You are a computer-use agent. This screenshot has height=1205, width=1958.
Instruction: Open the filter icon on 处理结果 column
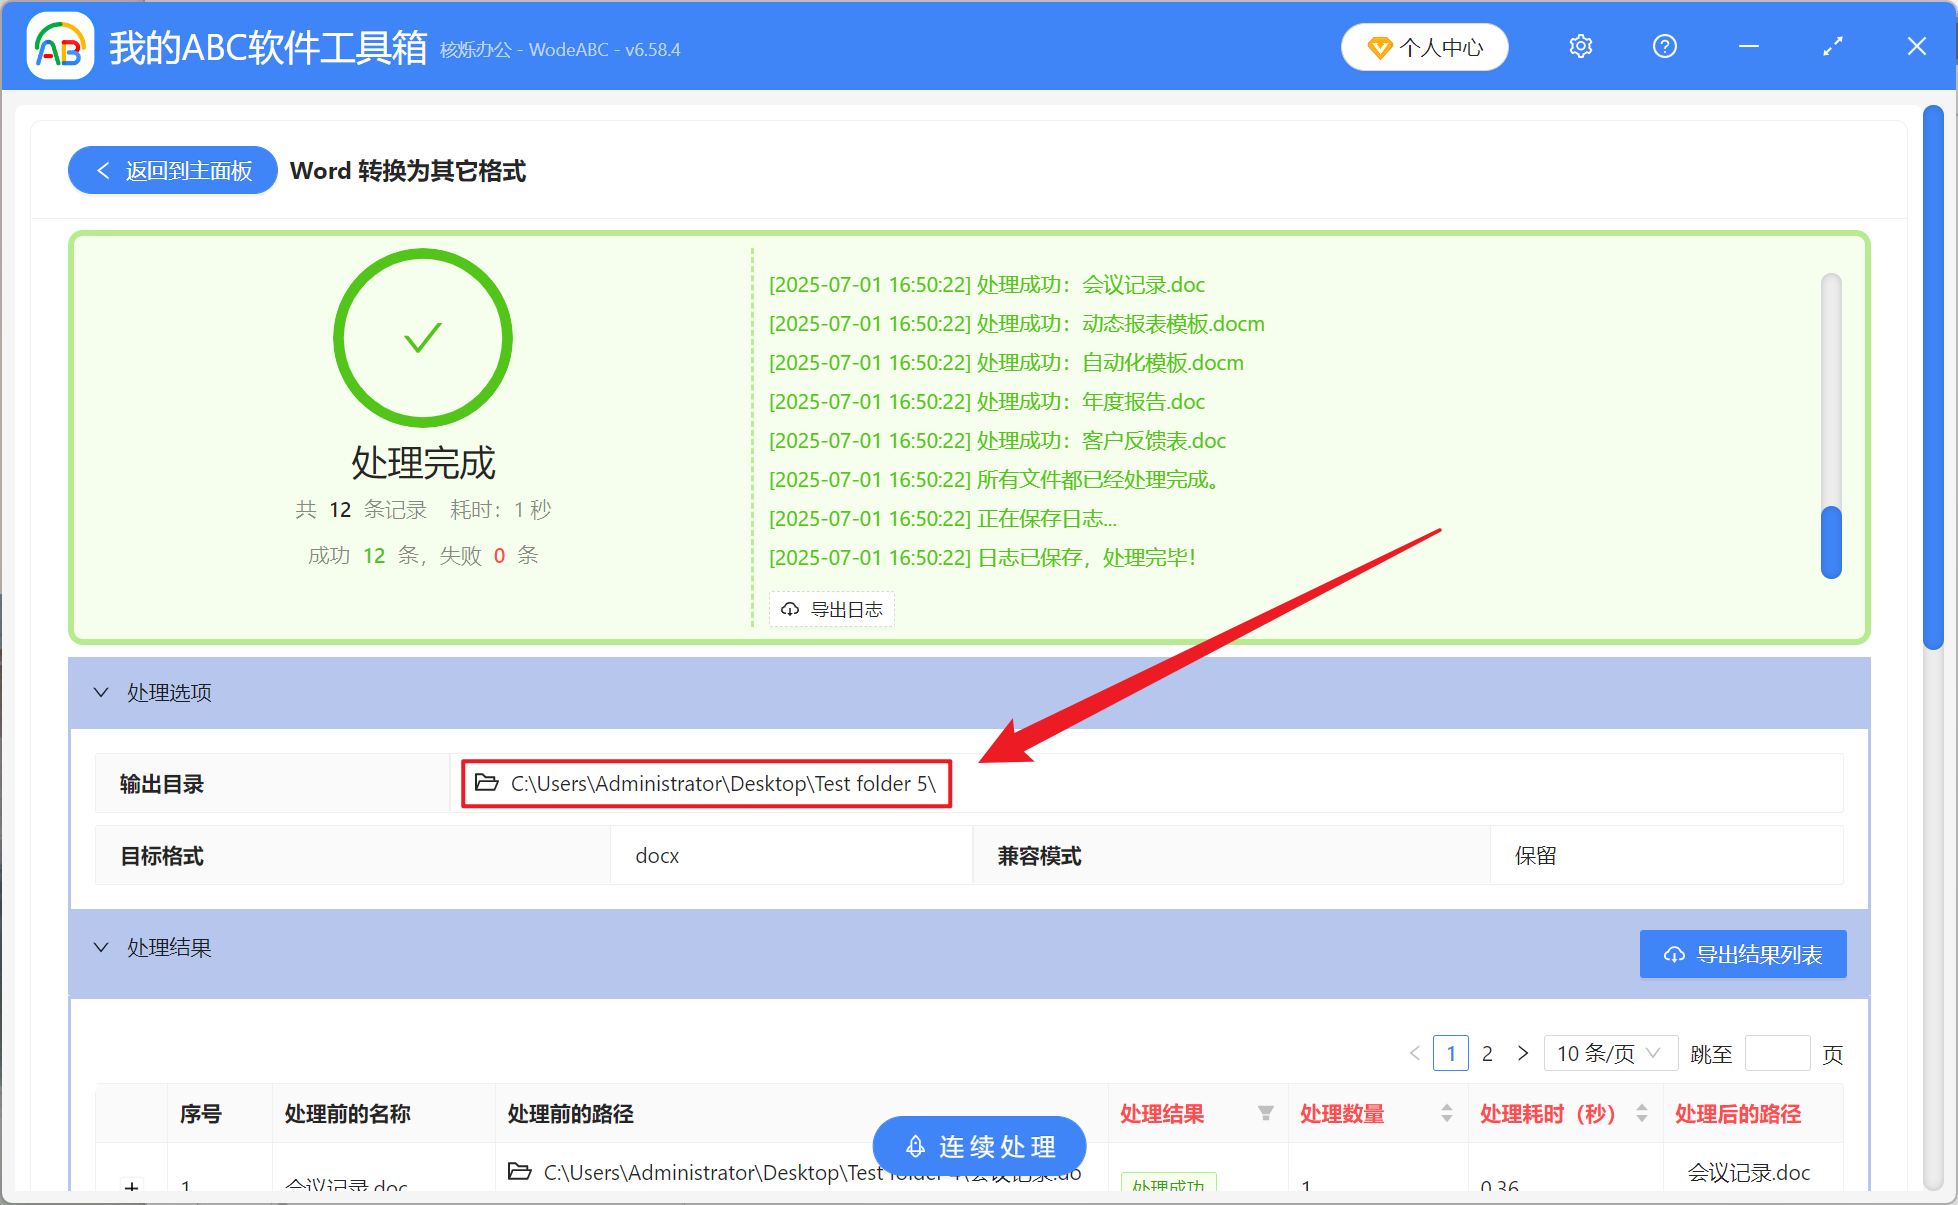click(1267, 1113)
